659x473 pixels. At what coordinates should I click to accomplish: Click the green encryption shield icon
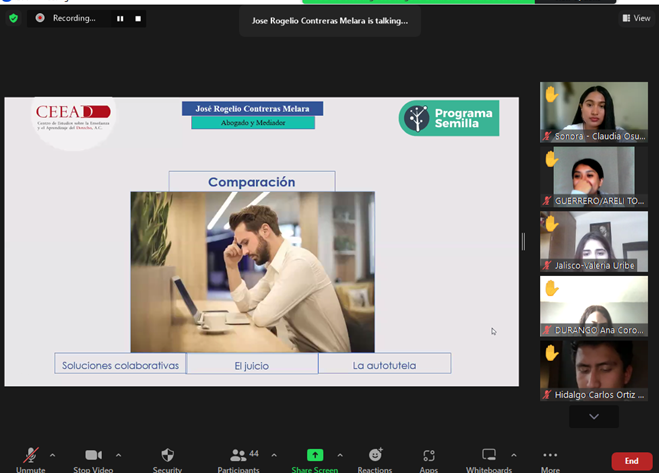[x=13, y=18]
